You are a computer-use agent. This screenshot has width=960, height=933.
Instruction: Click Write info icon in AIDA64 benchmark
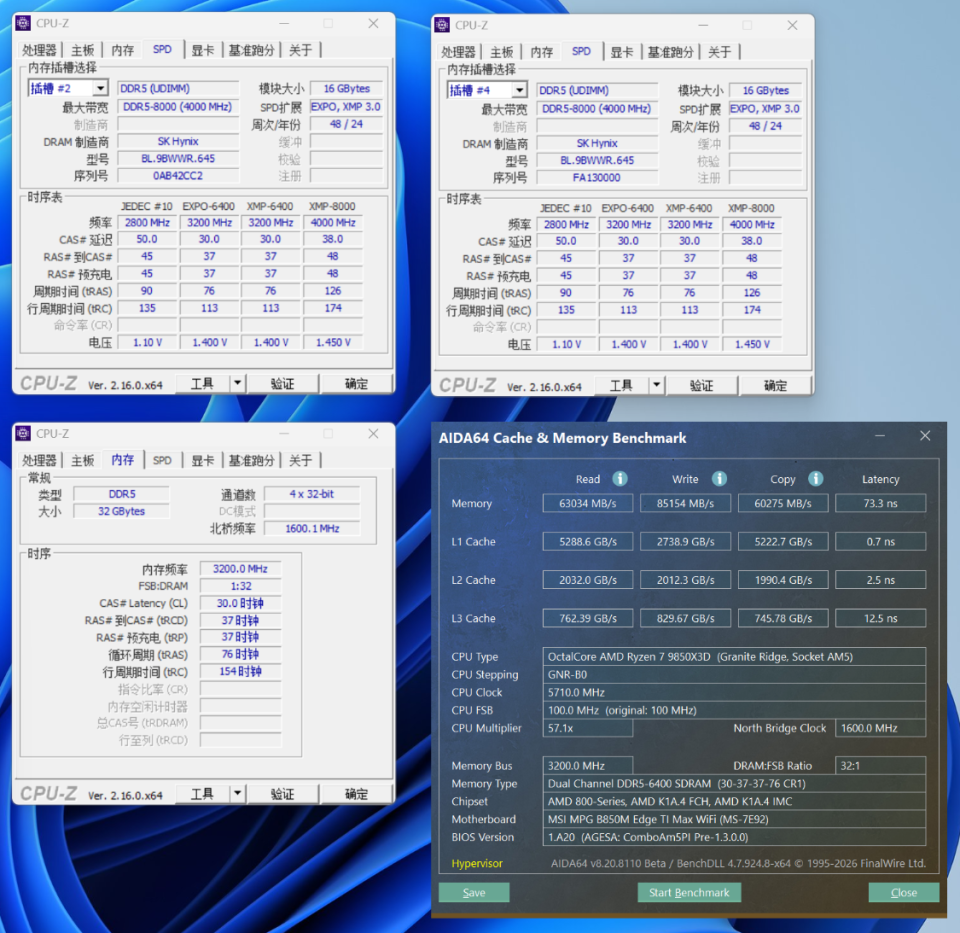tap(719, 479)
